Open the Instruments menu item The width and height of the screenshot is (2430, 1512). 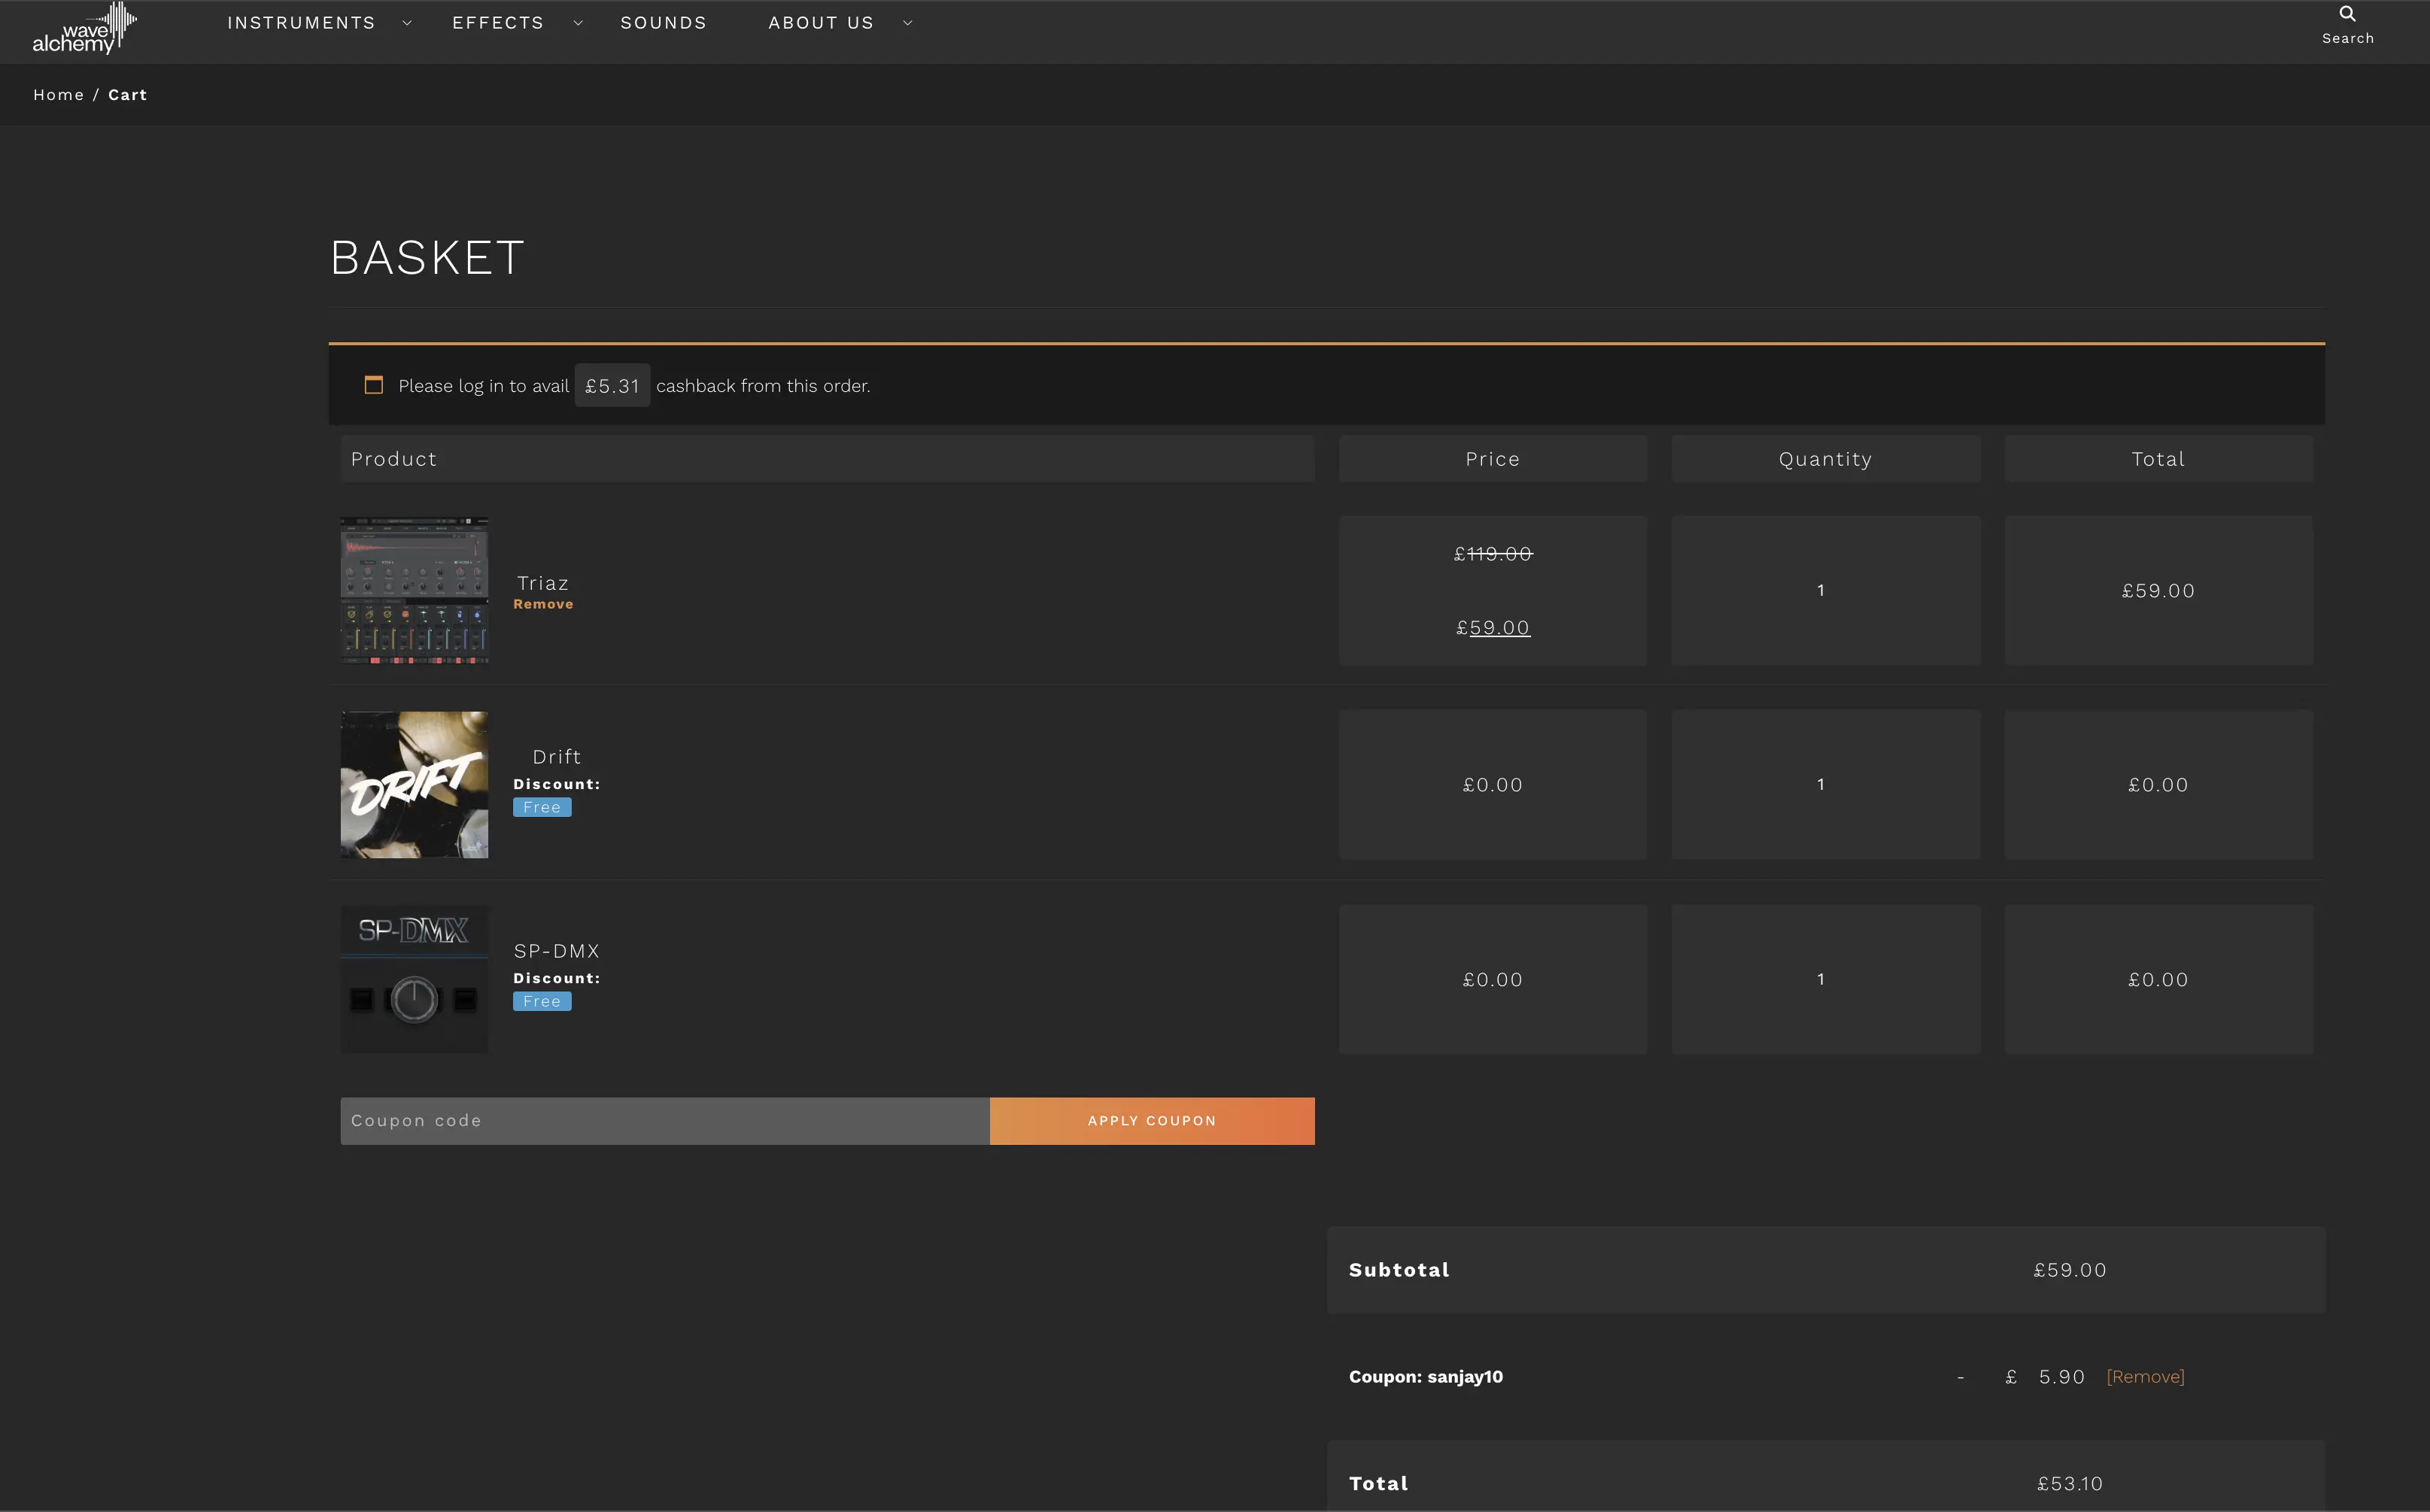click(x=301, y=23)
